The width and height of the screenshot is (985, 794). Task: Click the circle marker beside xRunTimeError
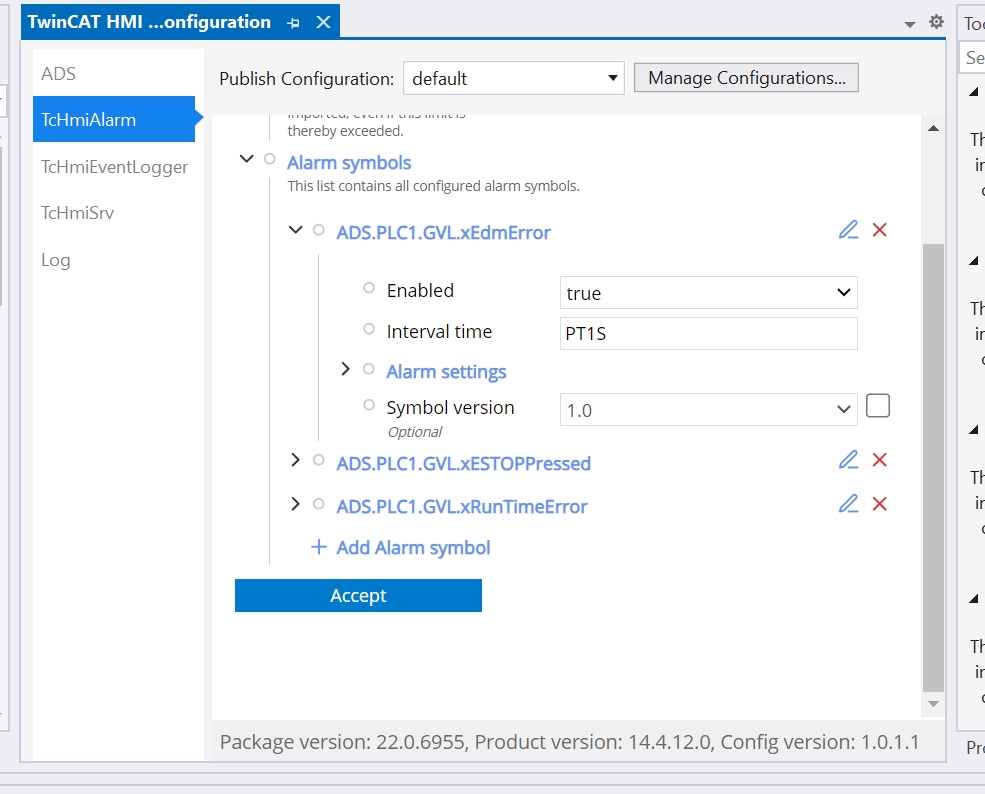(x=318, y=504)
